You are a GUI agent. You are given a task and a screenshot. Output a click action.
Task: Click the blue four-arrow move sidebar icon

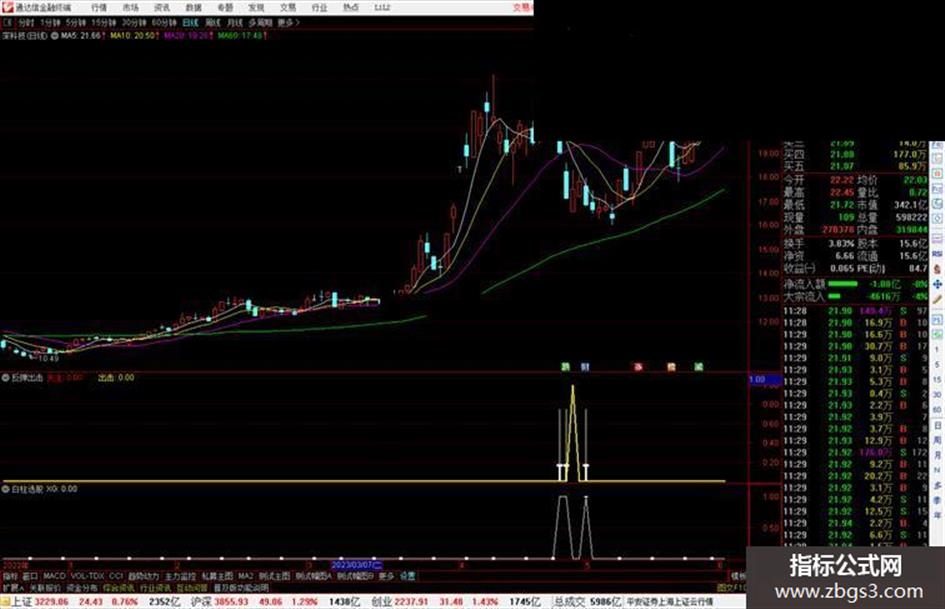coord(937,284)
